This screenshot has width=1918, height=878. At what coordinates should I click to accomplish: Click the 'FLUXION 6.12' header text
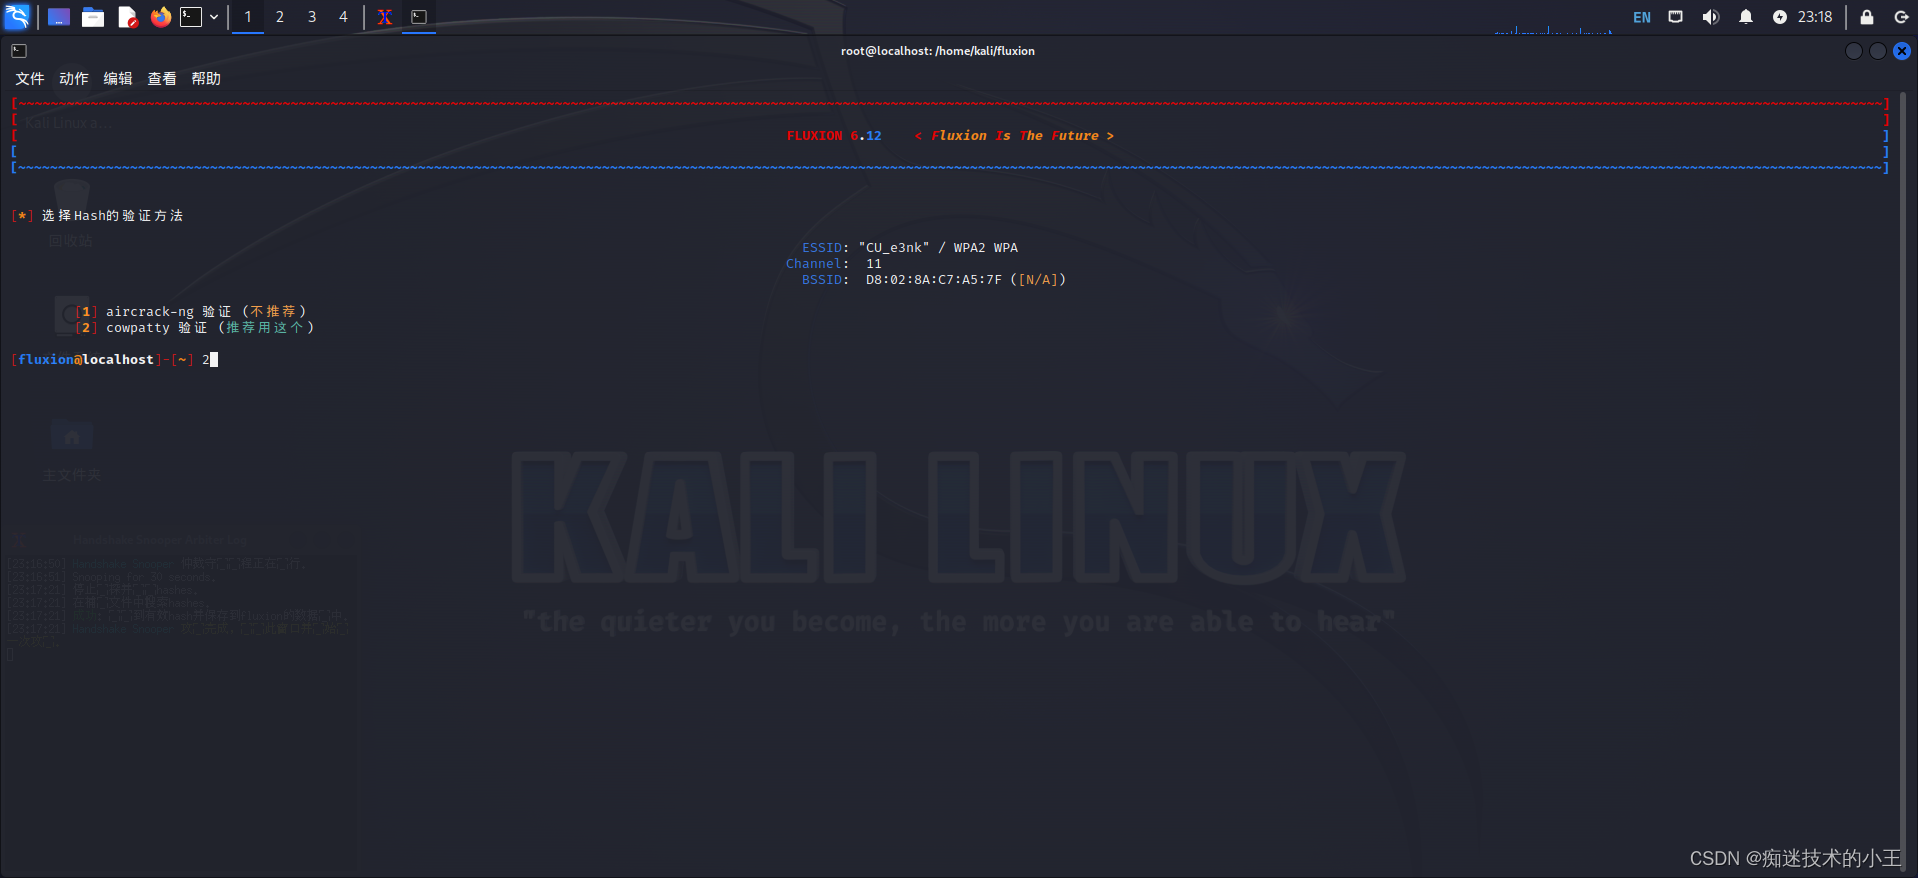834,136
